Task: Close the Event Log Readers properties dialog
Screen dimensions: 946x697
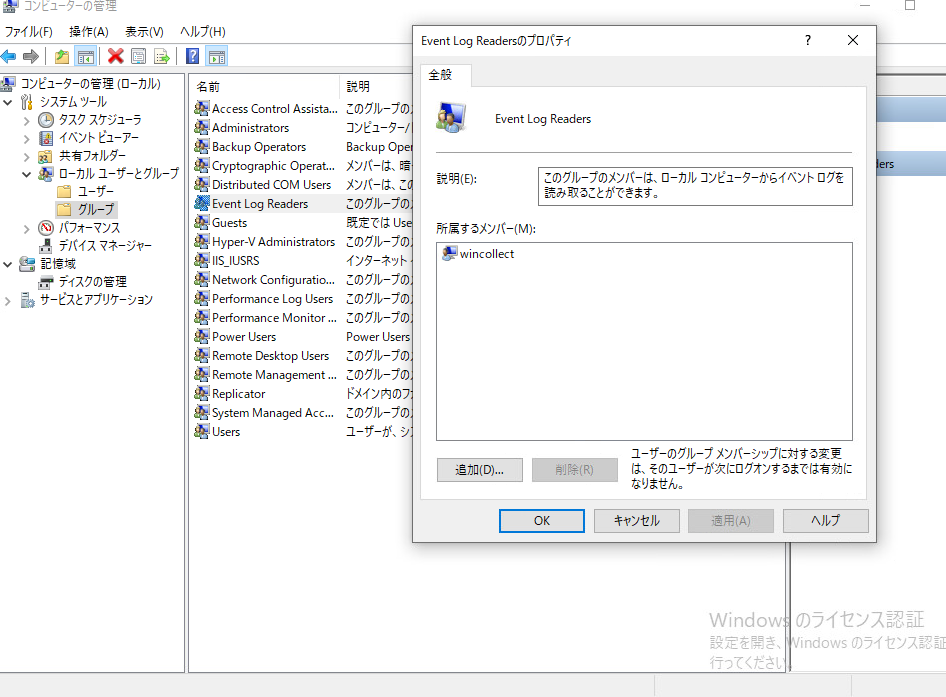Action: coord(852,40)
